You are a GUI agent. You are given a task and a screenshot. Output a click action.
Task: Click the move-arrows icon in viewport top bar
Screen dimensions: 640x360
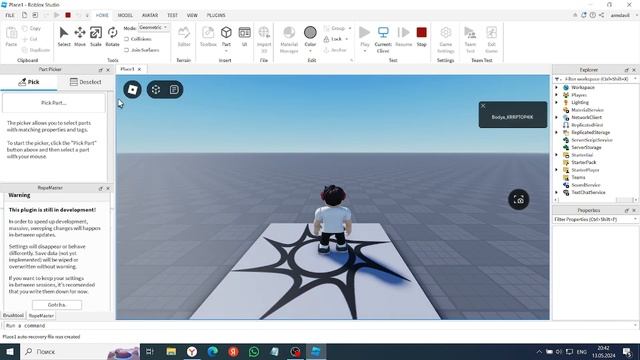pyautogui.click(x=156, y=90)
